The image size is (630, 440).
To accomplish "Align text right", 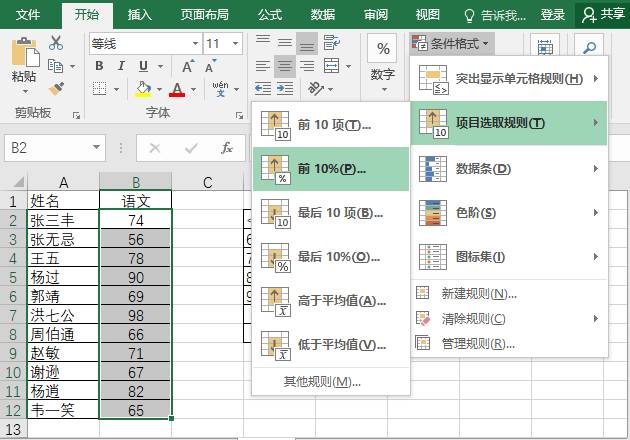I will 307,66.
